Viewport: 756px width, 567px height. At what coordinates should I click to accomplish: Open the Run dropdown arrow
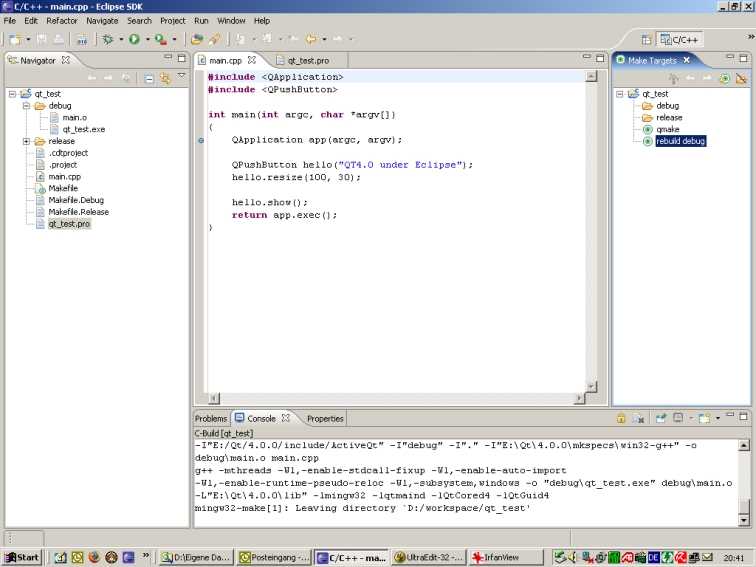pyautogui.click(x=148, y=40)
